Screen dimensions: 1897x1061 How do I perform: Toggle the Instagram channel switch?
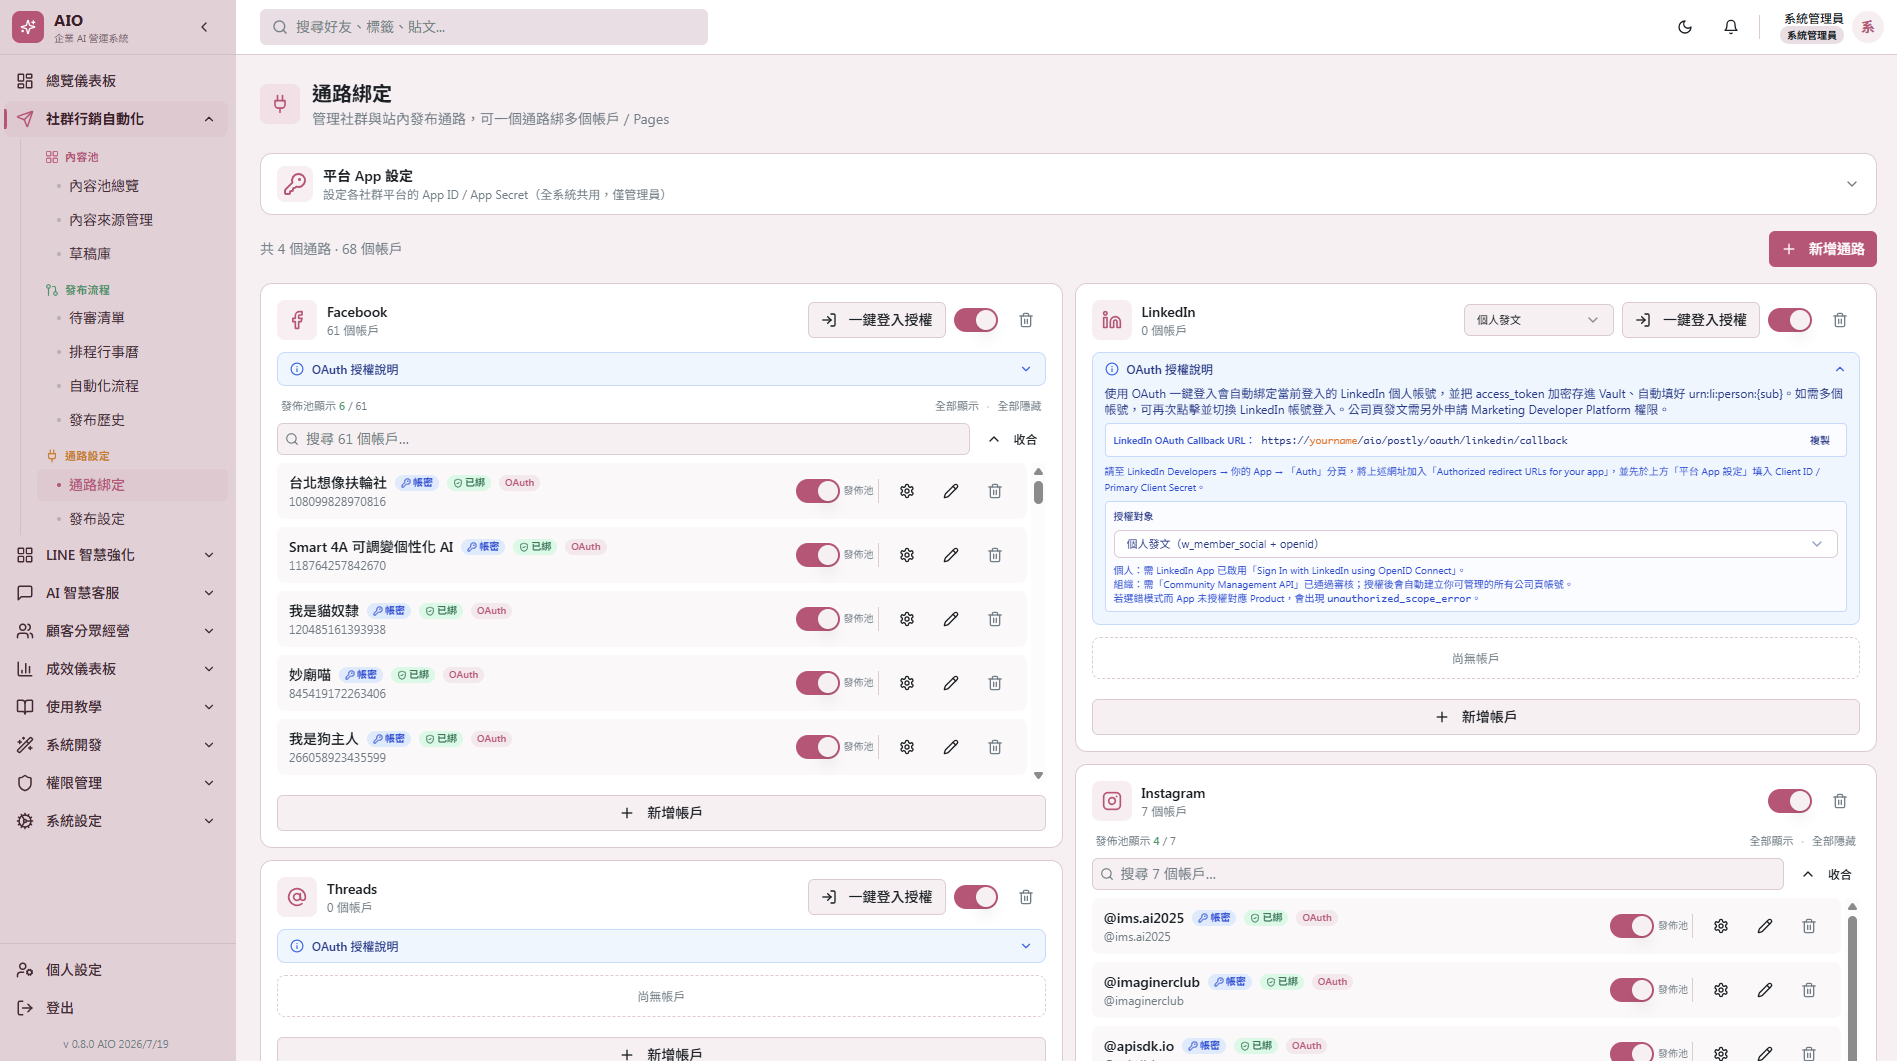tap(1790, 801)
